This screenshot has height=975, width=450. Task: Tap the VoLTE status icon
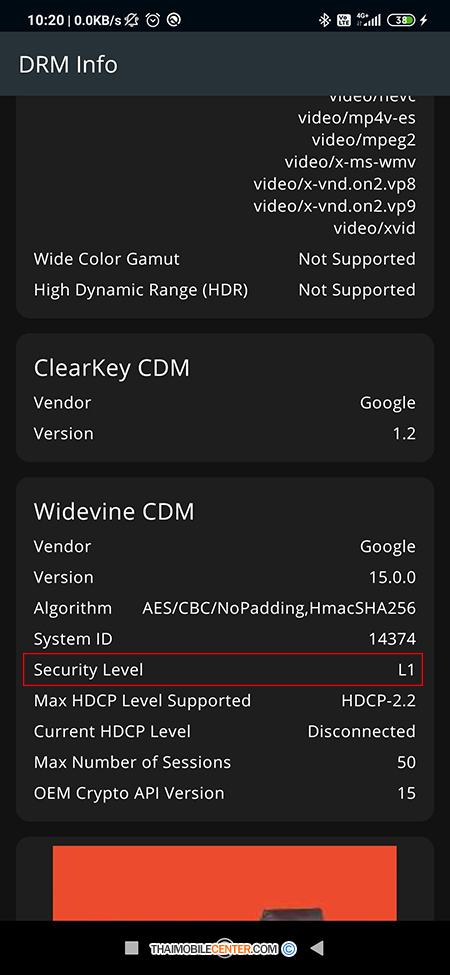pyautogui.click(x=343, y=21)
